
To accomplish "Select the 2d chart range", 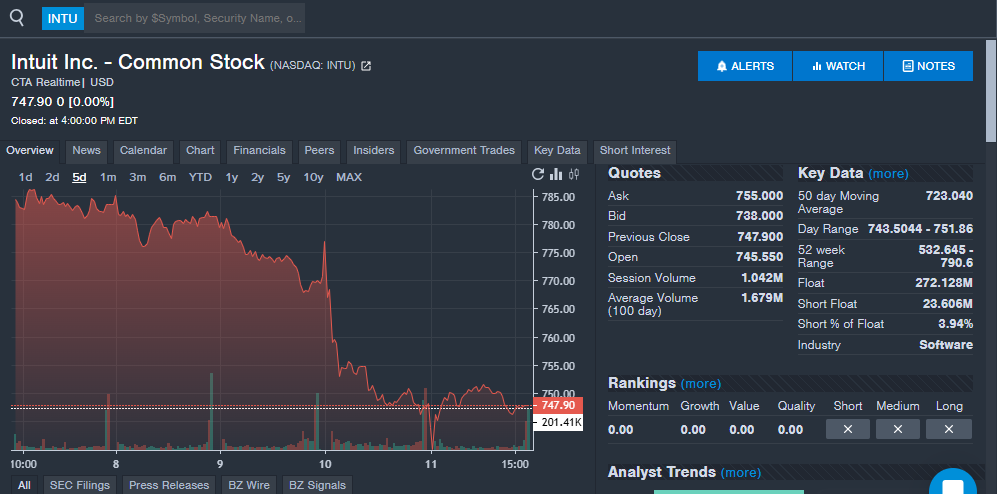I will [x=52, y=177].
